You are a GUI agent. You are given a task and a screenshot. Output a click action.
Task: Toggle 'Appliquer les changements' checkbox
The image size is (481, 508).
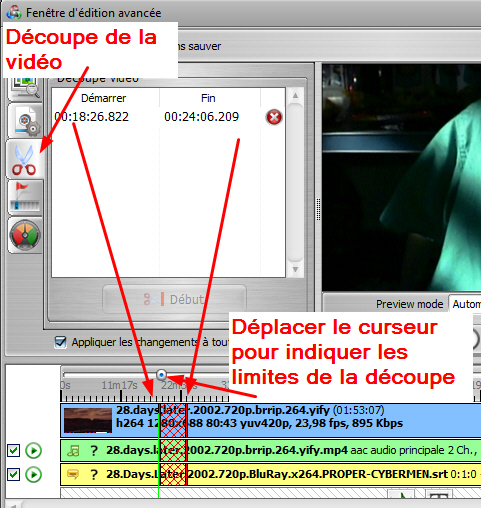coord(60,342)
